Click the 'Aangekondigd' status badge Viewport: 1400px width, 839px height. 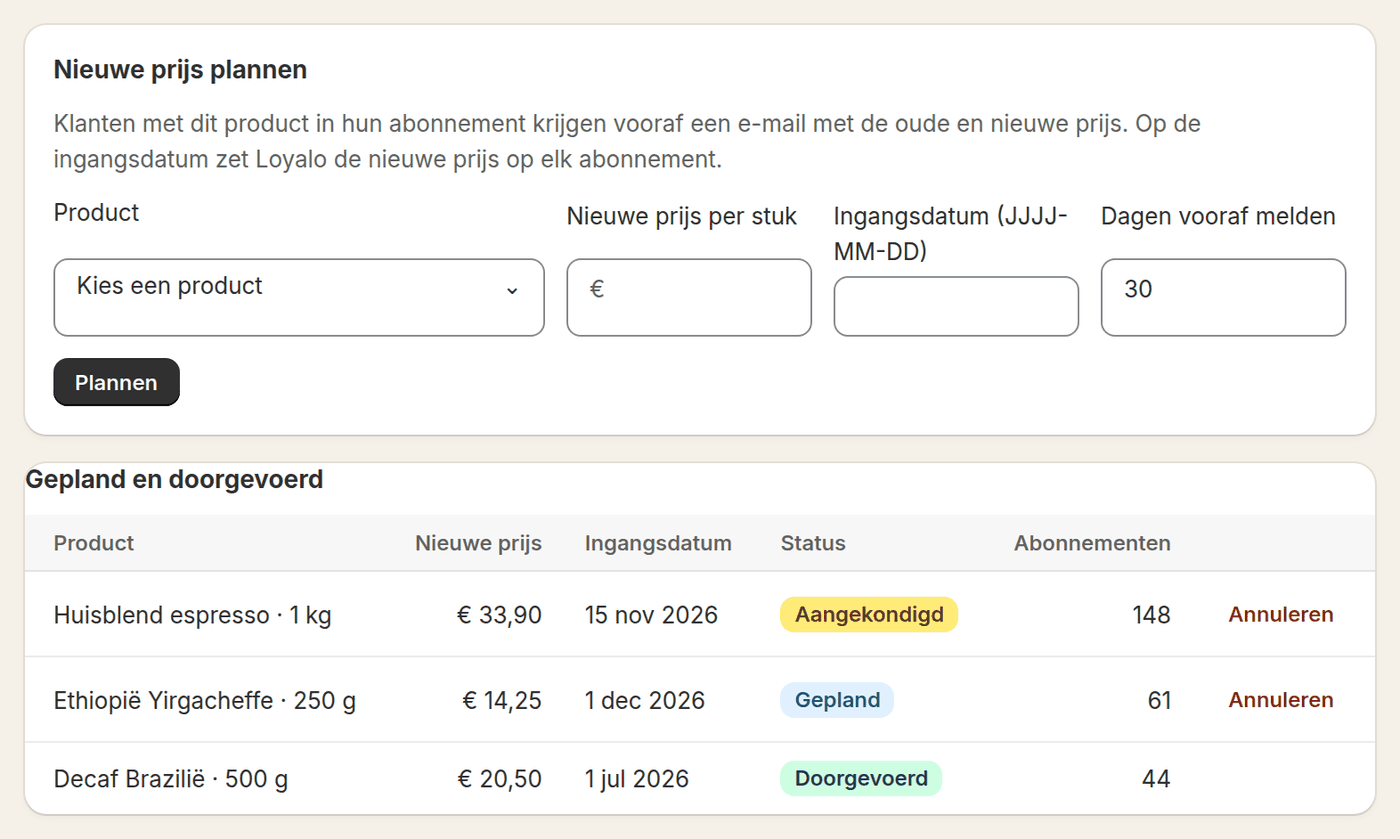869,614
